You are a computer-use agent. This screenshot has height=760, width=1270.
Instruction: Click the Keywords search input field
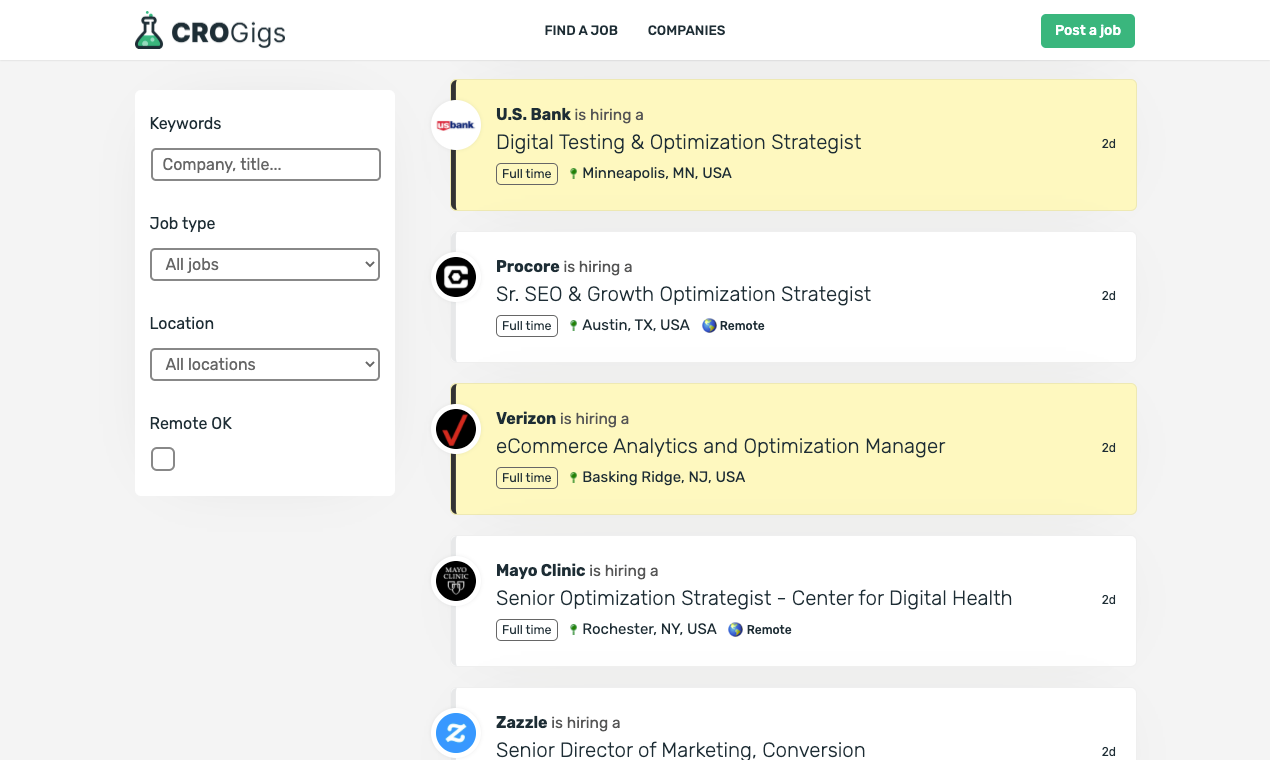pos(265,164)
